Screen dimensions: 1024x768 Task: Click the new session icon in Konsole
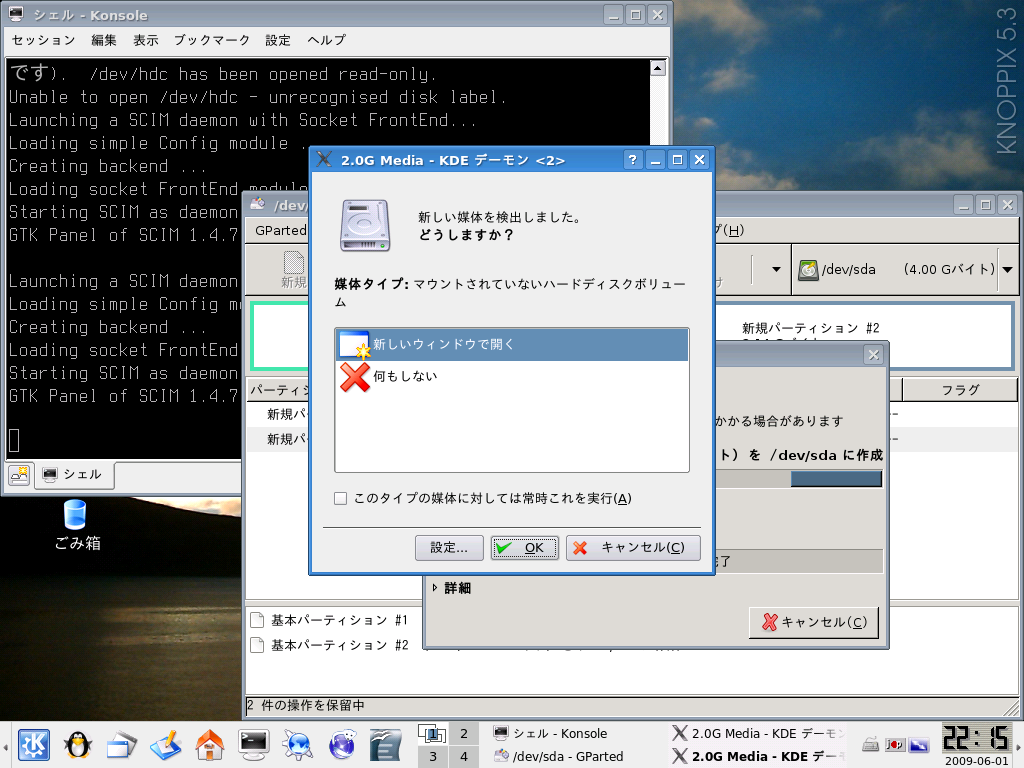coord(19,475)
